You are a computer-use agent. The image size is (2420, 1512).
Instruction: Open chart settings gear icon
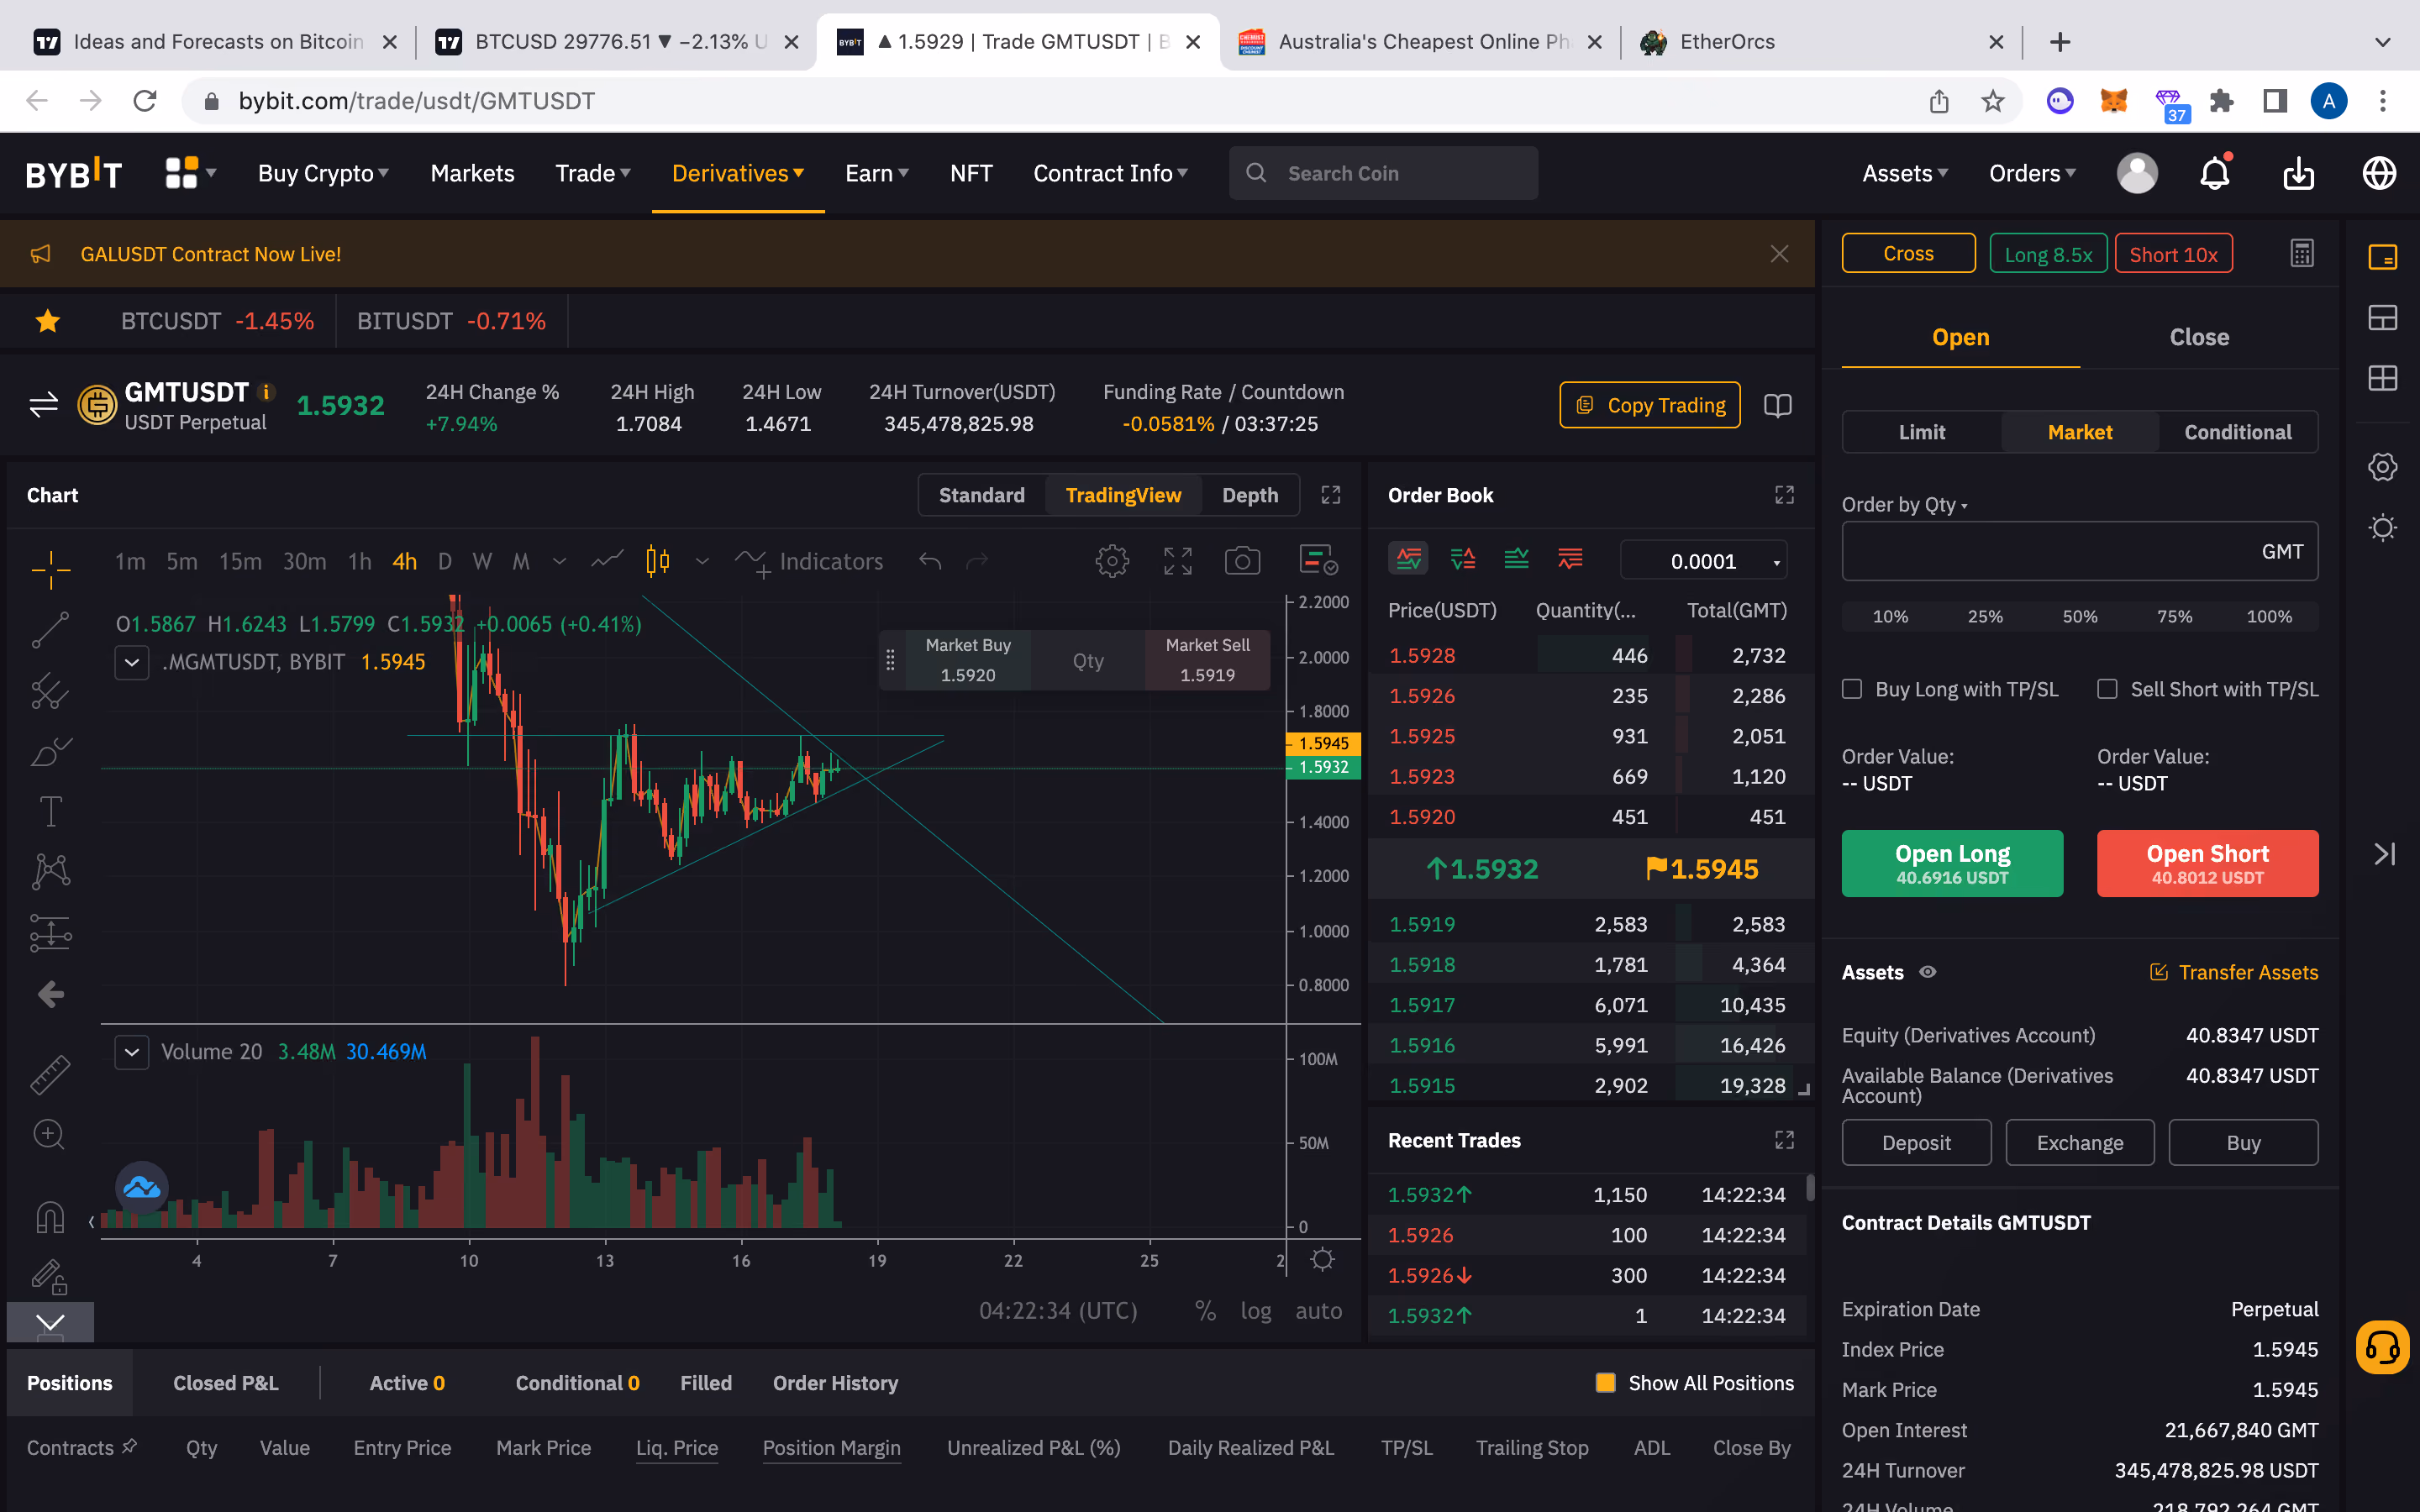(1112, 561)
